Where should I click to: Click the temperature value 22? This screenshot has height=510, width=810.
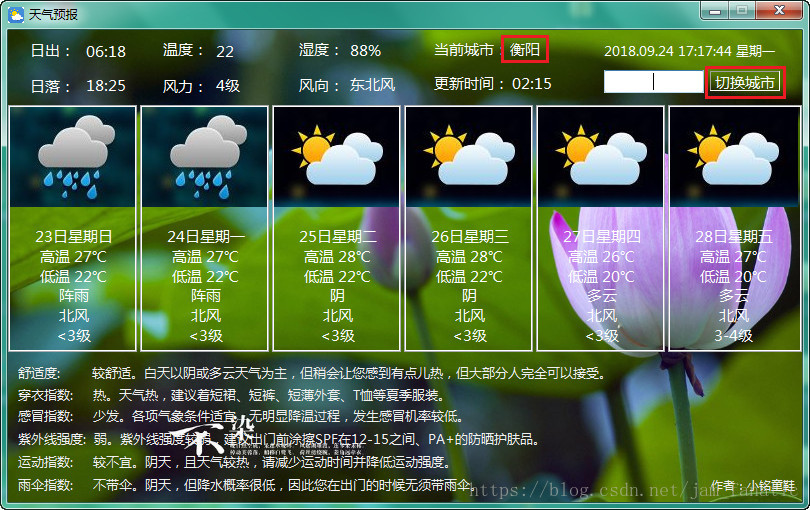pyautogui.click(x=225, y=51)
